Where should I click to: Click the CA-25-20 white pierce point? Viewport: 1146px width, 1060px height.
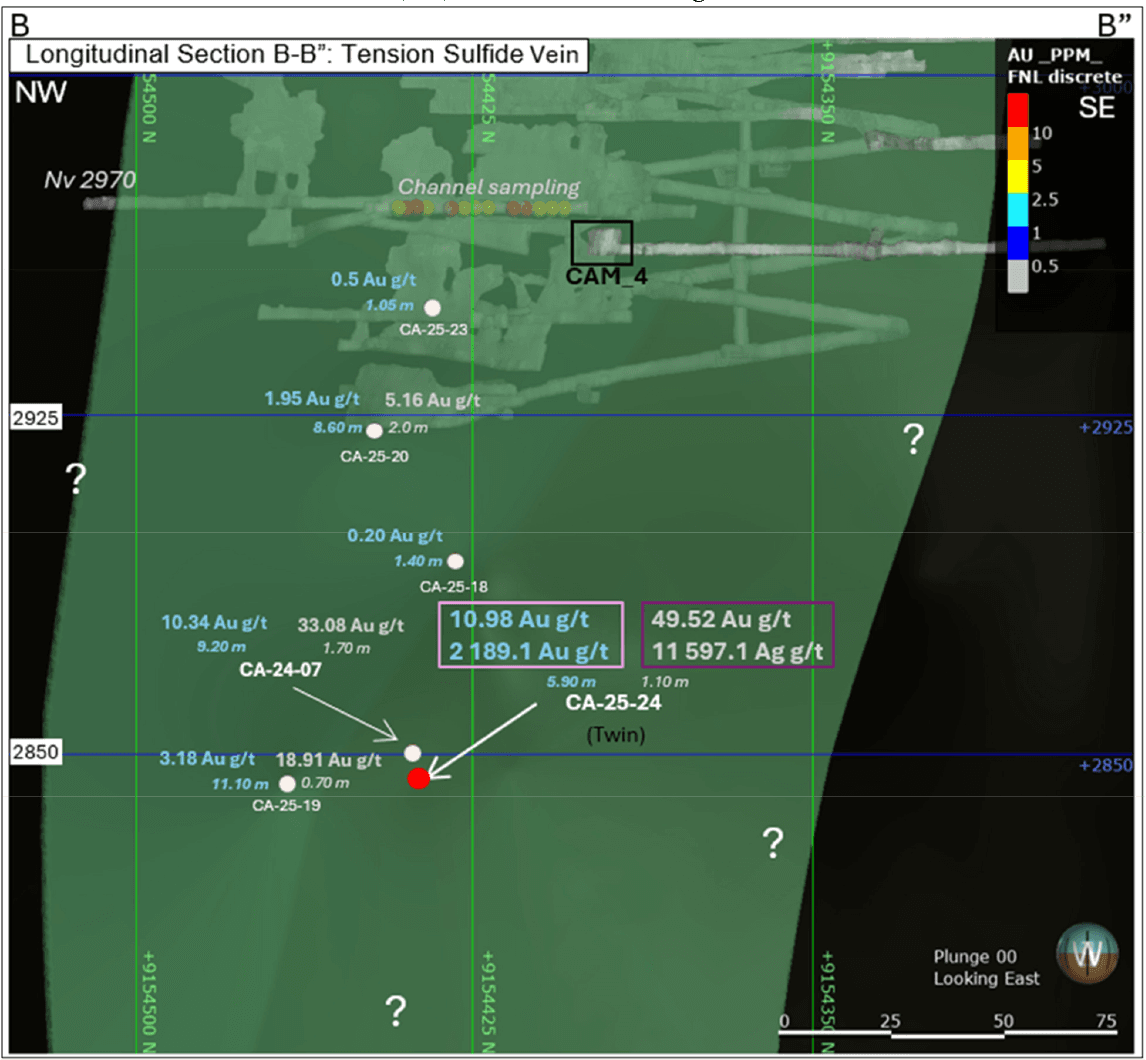tap(374, 431)
